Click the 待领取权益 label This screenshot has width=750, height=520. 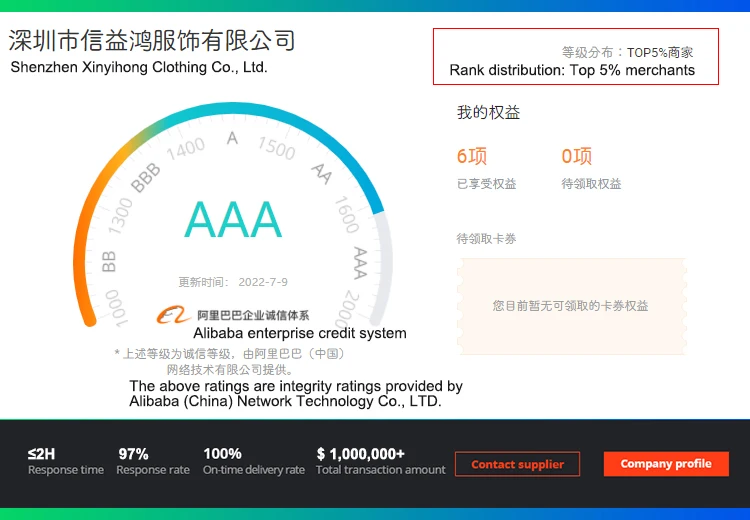pyautogui.click(x=591, y=184)
